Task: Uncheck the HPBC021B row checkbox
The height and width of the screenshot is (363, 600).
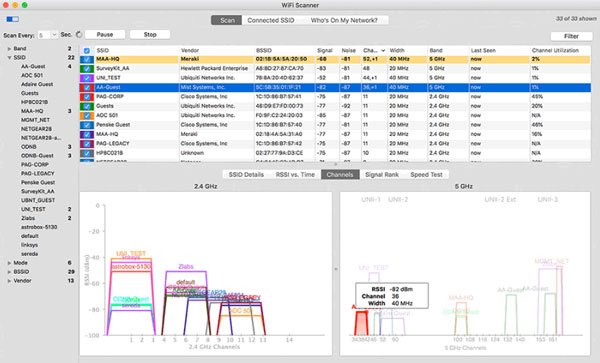Action: (x=87, y=153)
